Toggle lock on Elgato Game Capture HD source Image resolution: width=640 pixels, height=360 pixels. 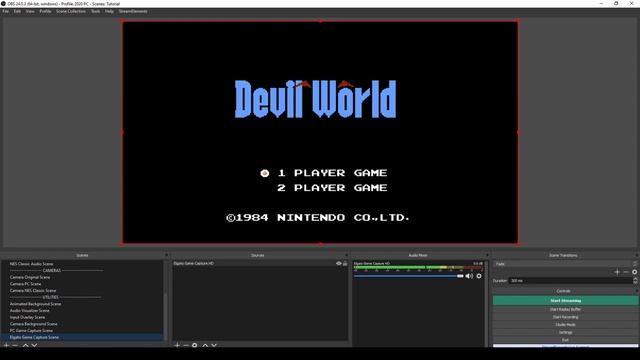pos(345,263)
